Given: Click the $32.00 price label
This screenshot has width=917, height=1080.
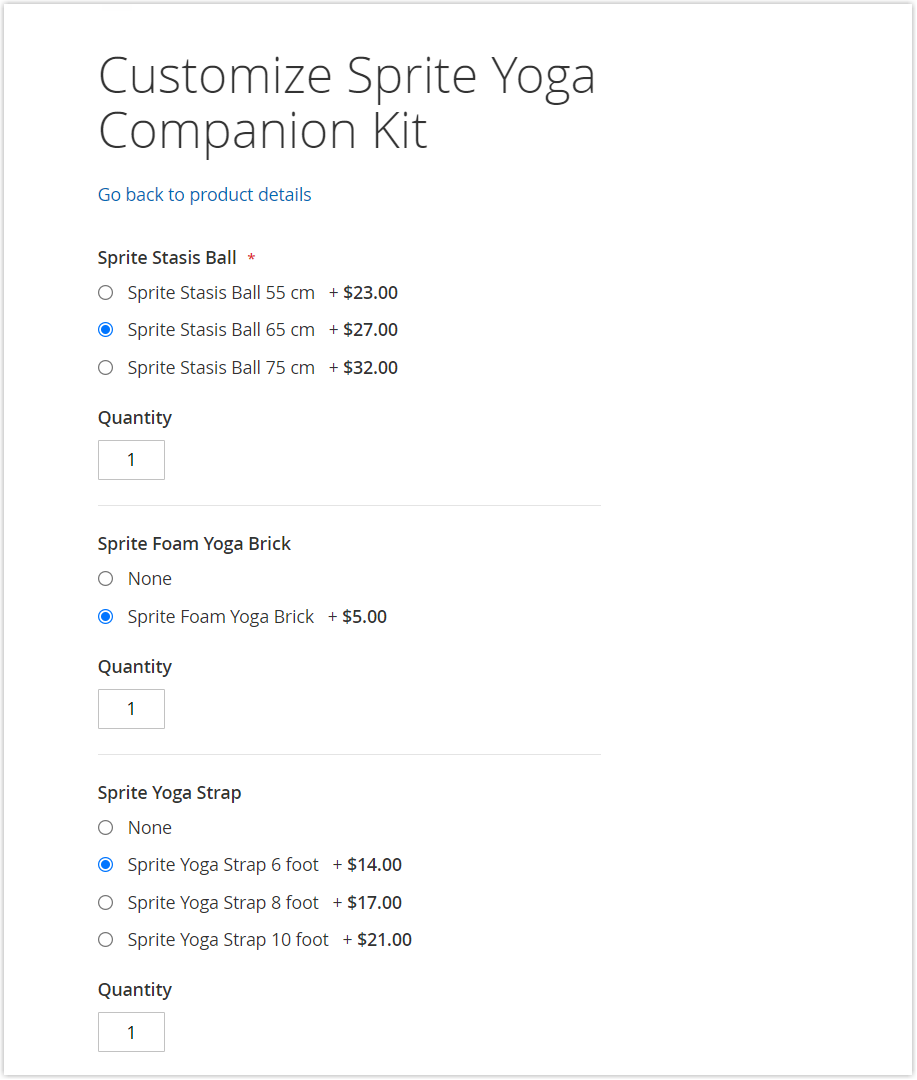Looking at the screenshot, I should [x=370, y=367].
